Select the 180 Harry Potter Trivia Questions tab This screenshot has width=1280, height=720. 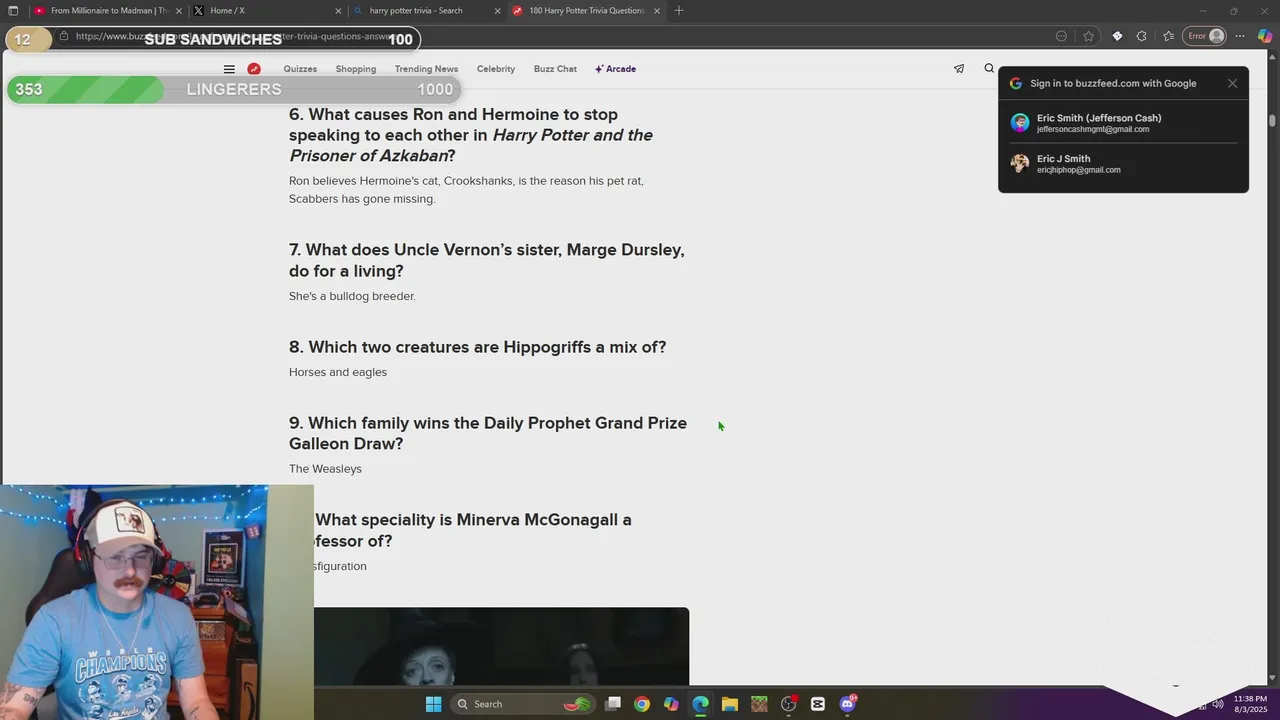587,10
